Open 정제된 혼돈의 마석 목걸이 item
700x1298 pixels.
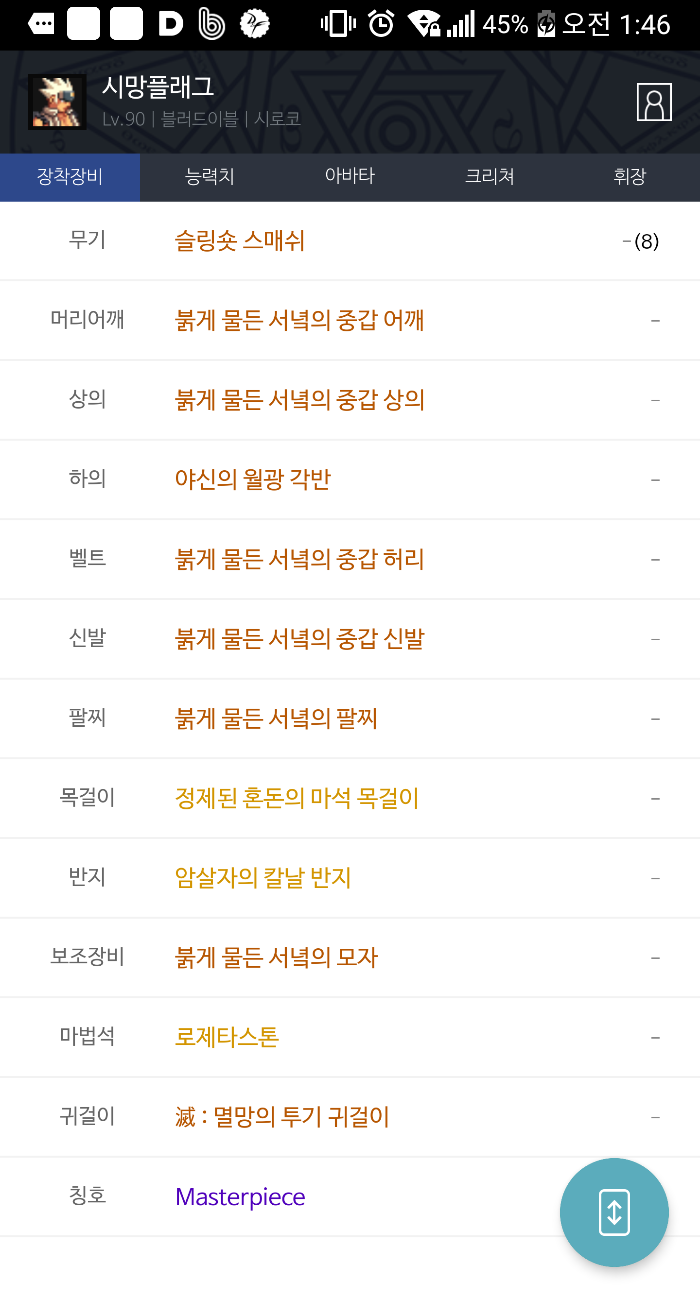297,798
